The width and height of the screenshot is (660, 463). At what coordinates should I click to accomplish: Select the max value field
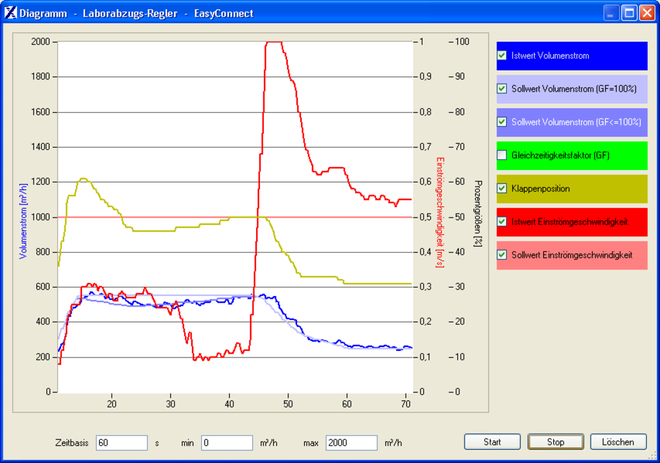[350, 442]
